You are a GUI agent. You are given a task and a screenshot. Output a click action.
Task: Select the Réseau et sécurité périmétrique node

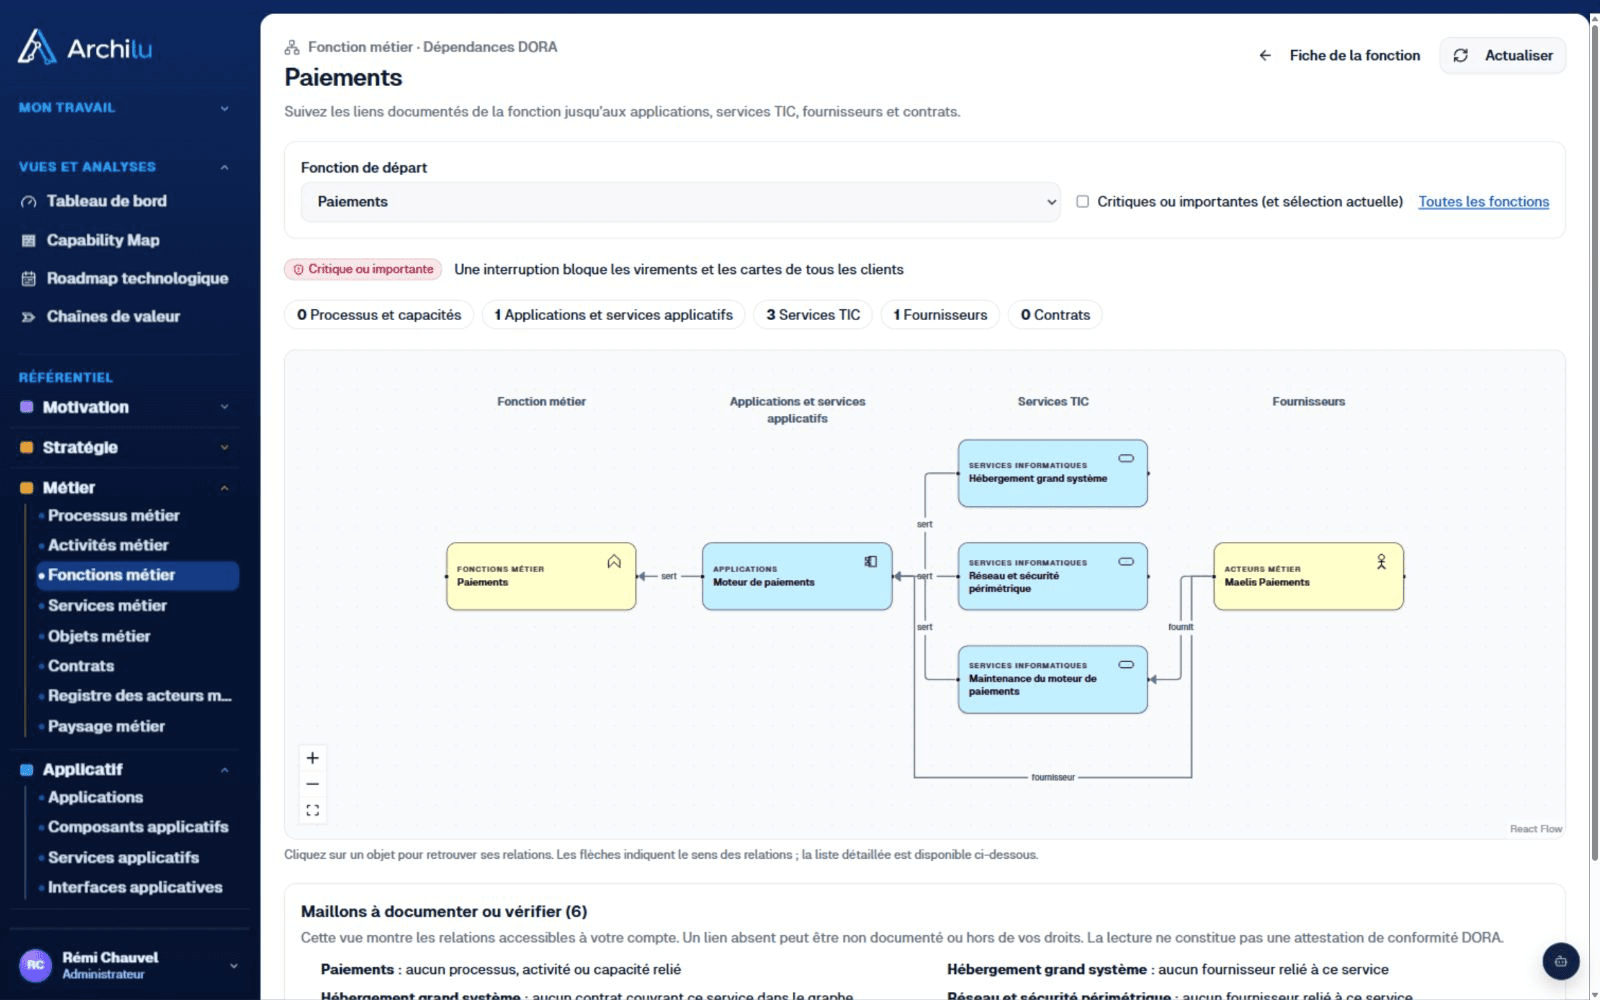tap(1053, 577)
